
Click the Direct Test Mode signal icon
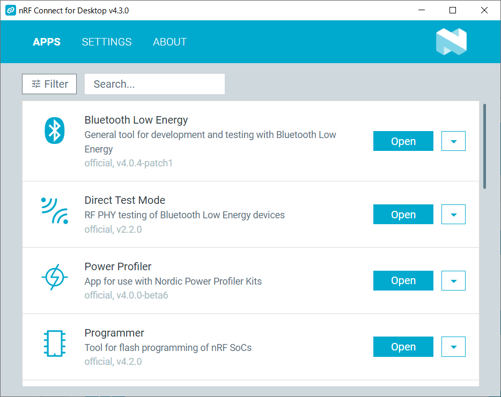55,211
